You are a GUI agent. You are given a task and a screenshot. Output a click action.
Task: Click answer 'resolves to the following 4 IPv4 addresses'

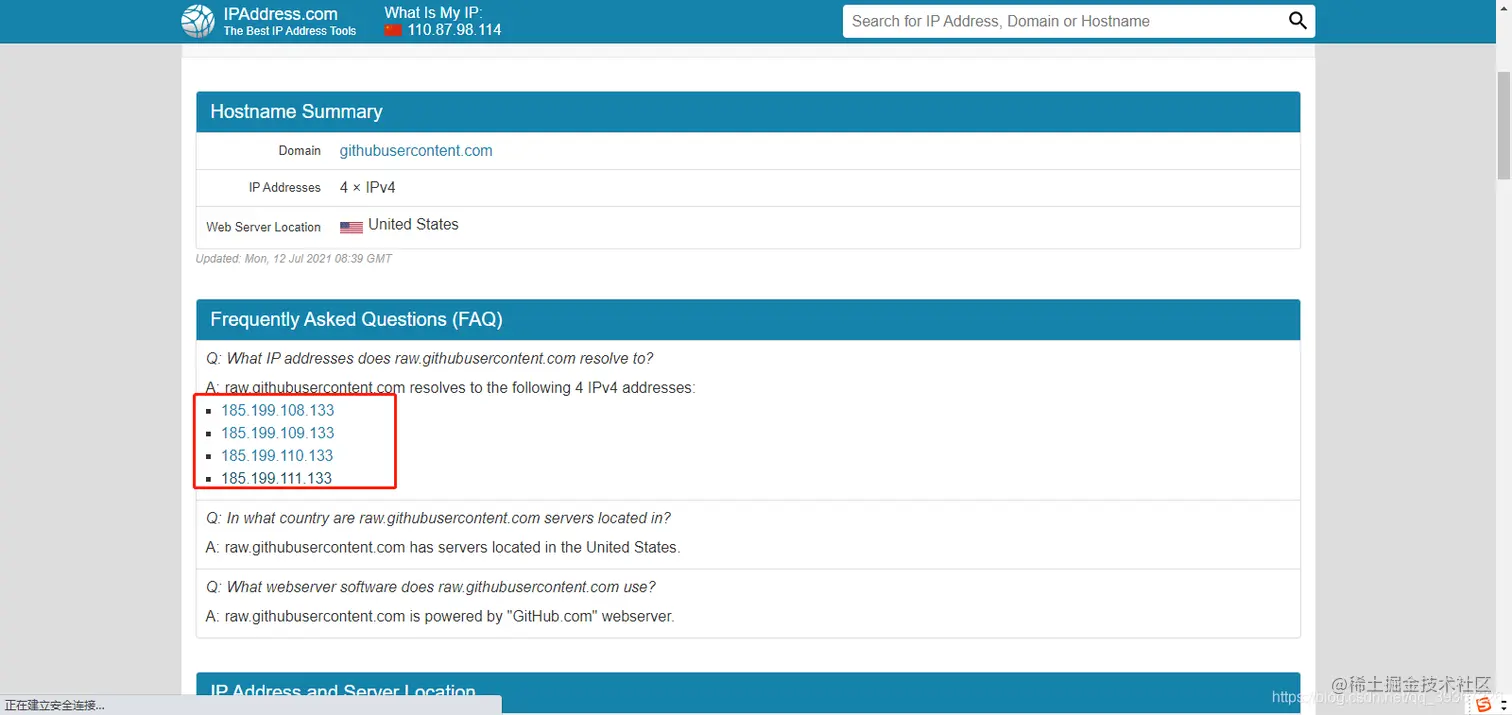point(450,388)
